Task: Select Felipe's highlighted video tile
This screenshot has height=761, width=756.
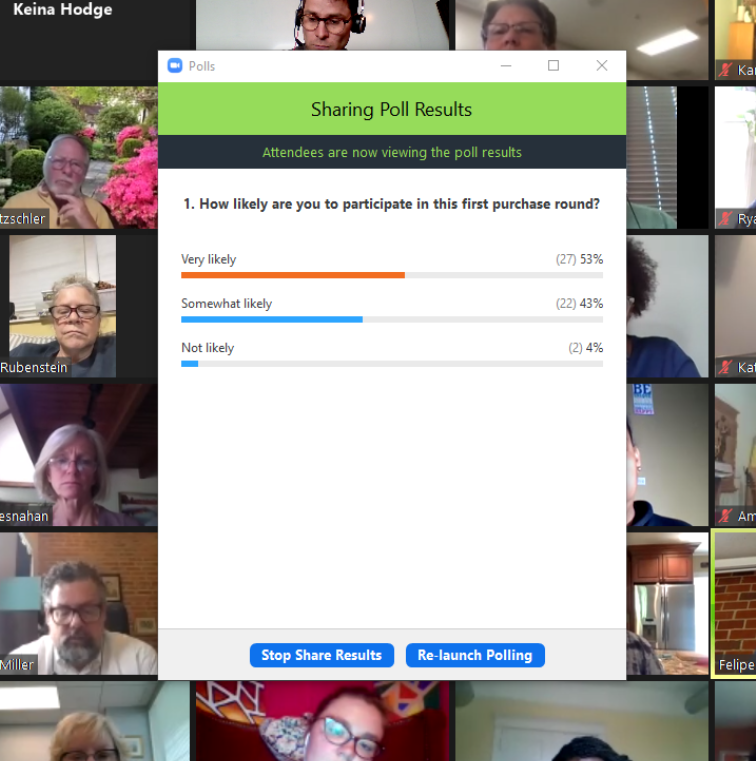Action: [x=735, y=603]
